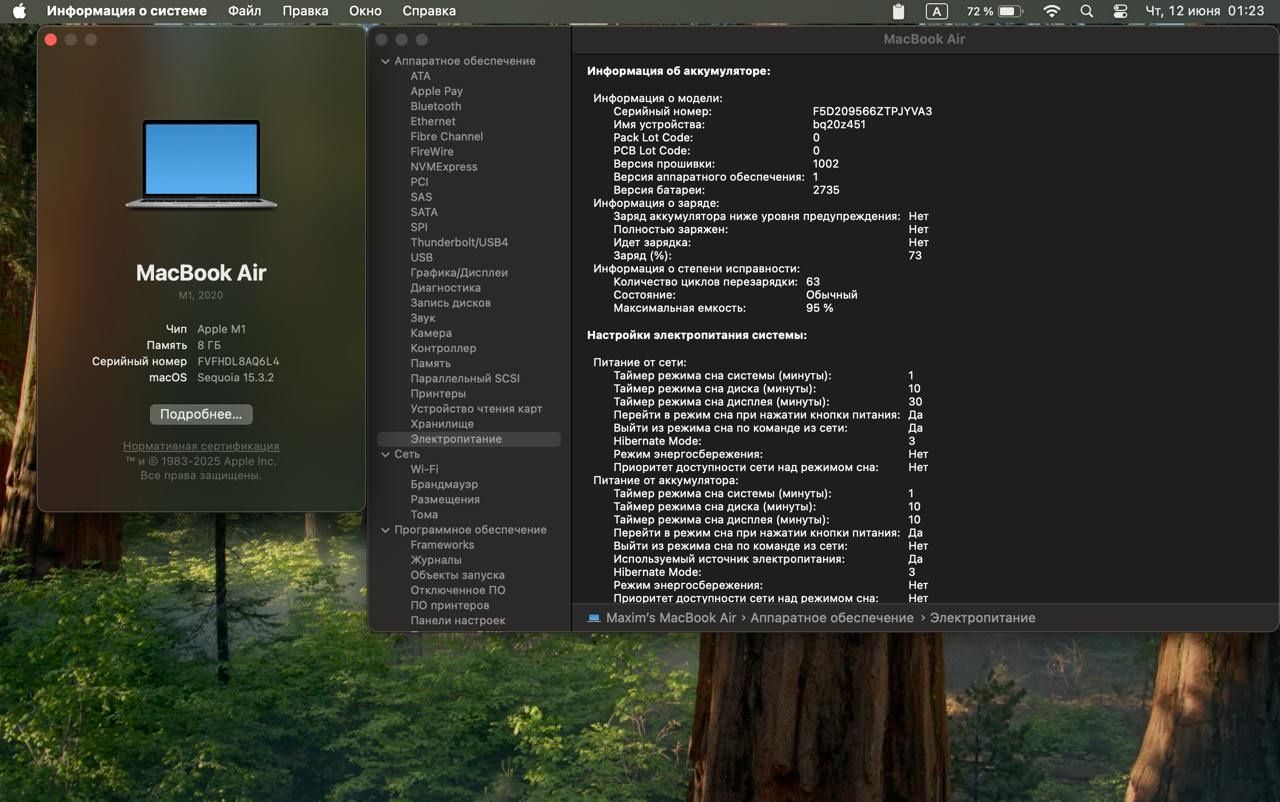Click the MacBook Air laptop image
The width and height of the screenshot is (1280, 802).
[201, 164]
